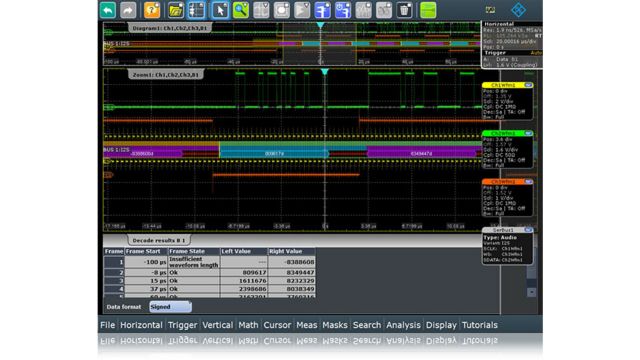Click the gray histogram waveform icon
640x360 pixels.
363,10
